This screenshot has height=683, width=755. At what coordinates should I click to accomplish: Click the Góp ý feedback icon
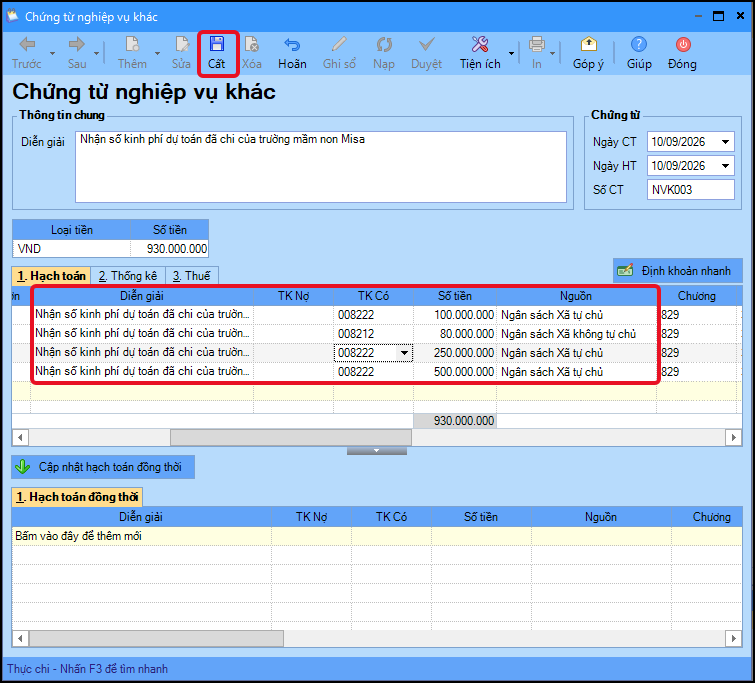click(x=588, y=44)
